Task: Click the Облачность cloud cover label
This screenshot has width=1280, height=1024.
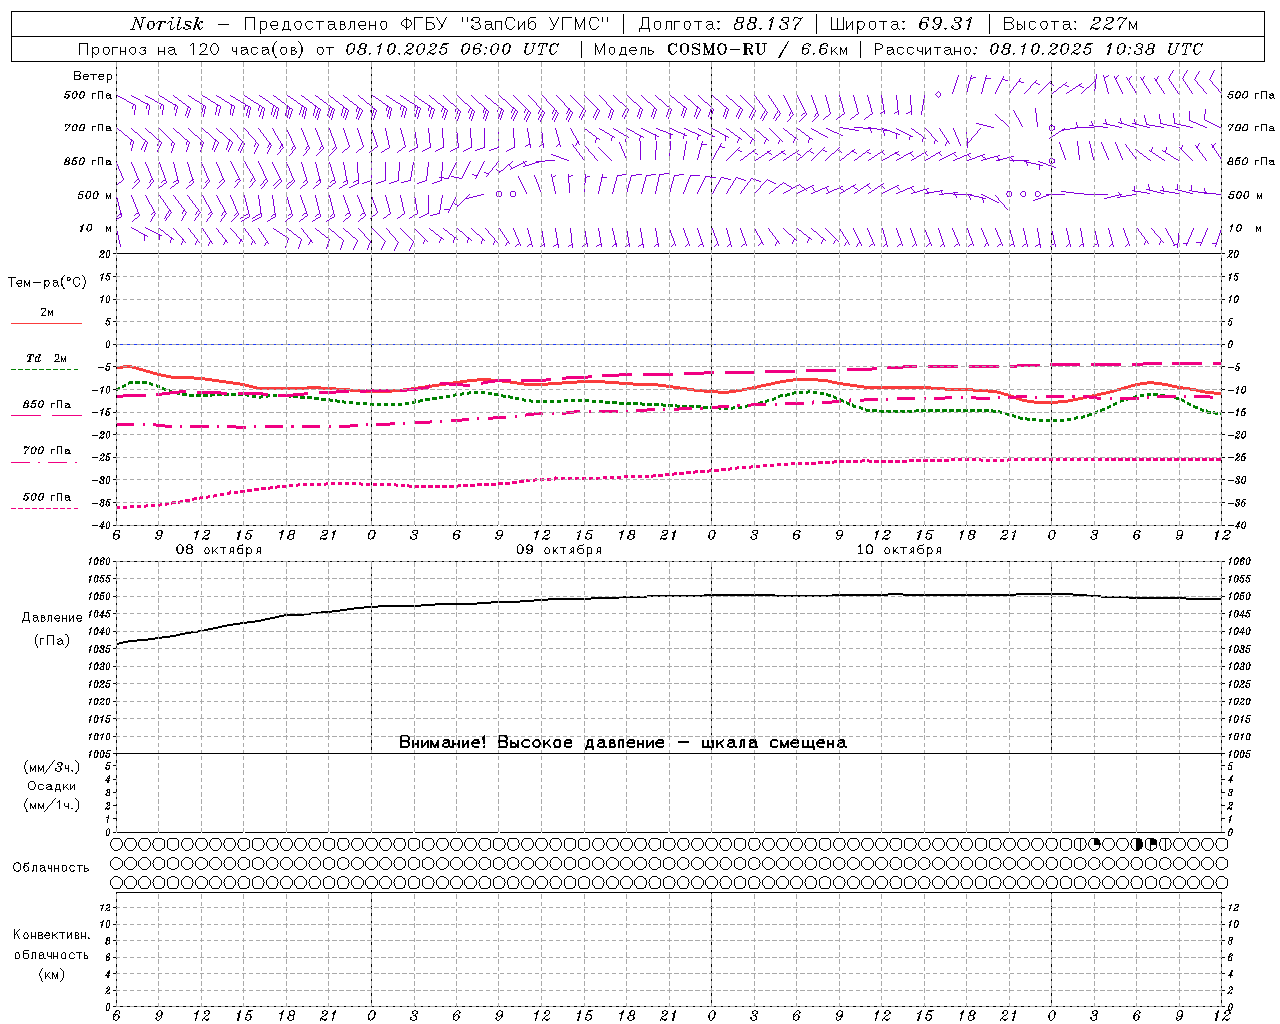Action: pos(51,868)
